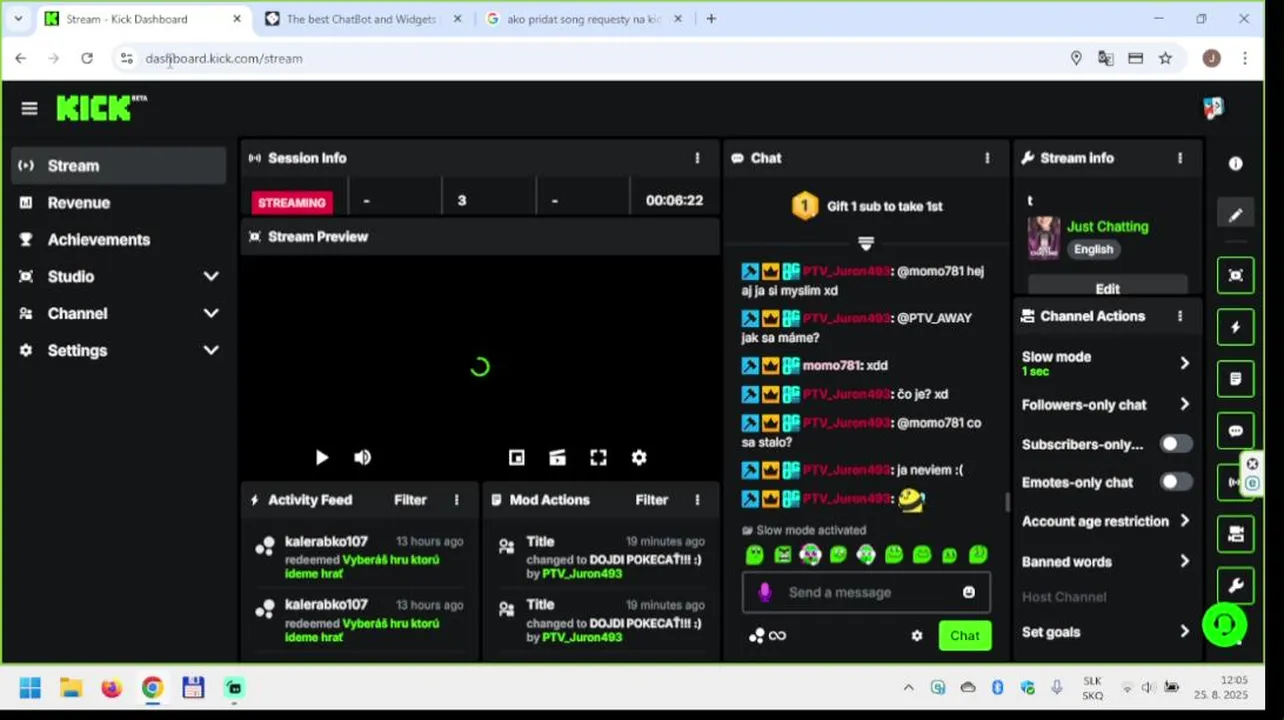Click the info icon in right toolbar
This screenshot has height=720, width=1284.
(x=1236, y=163)
